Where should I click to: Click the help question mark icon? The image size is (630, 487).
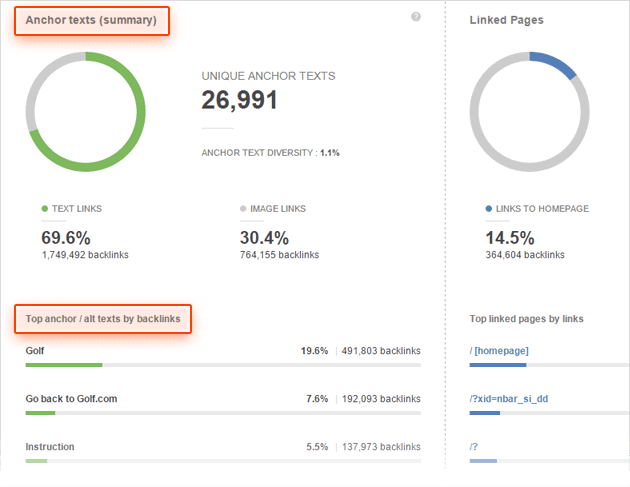(416, 17)
